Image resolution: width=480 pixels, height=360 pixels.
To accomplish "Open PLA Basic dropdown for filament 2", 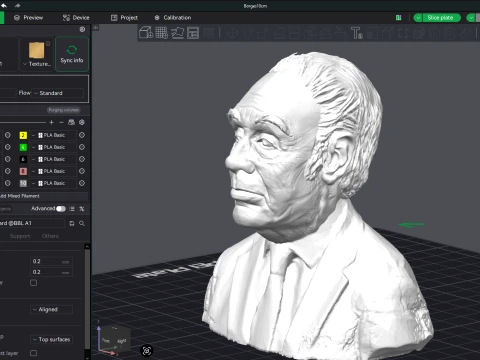I will [x=53, y=135].
